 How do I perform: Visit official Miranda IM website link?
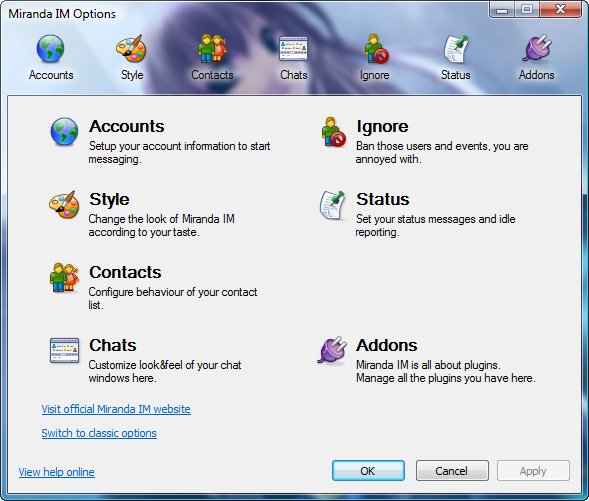(x=116, y=409)
